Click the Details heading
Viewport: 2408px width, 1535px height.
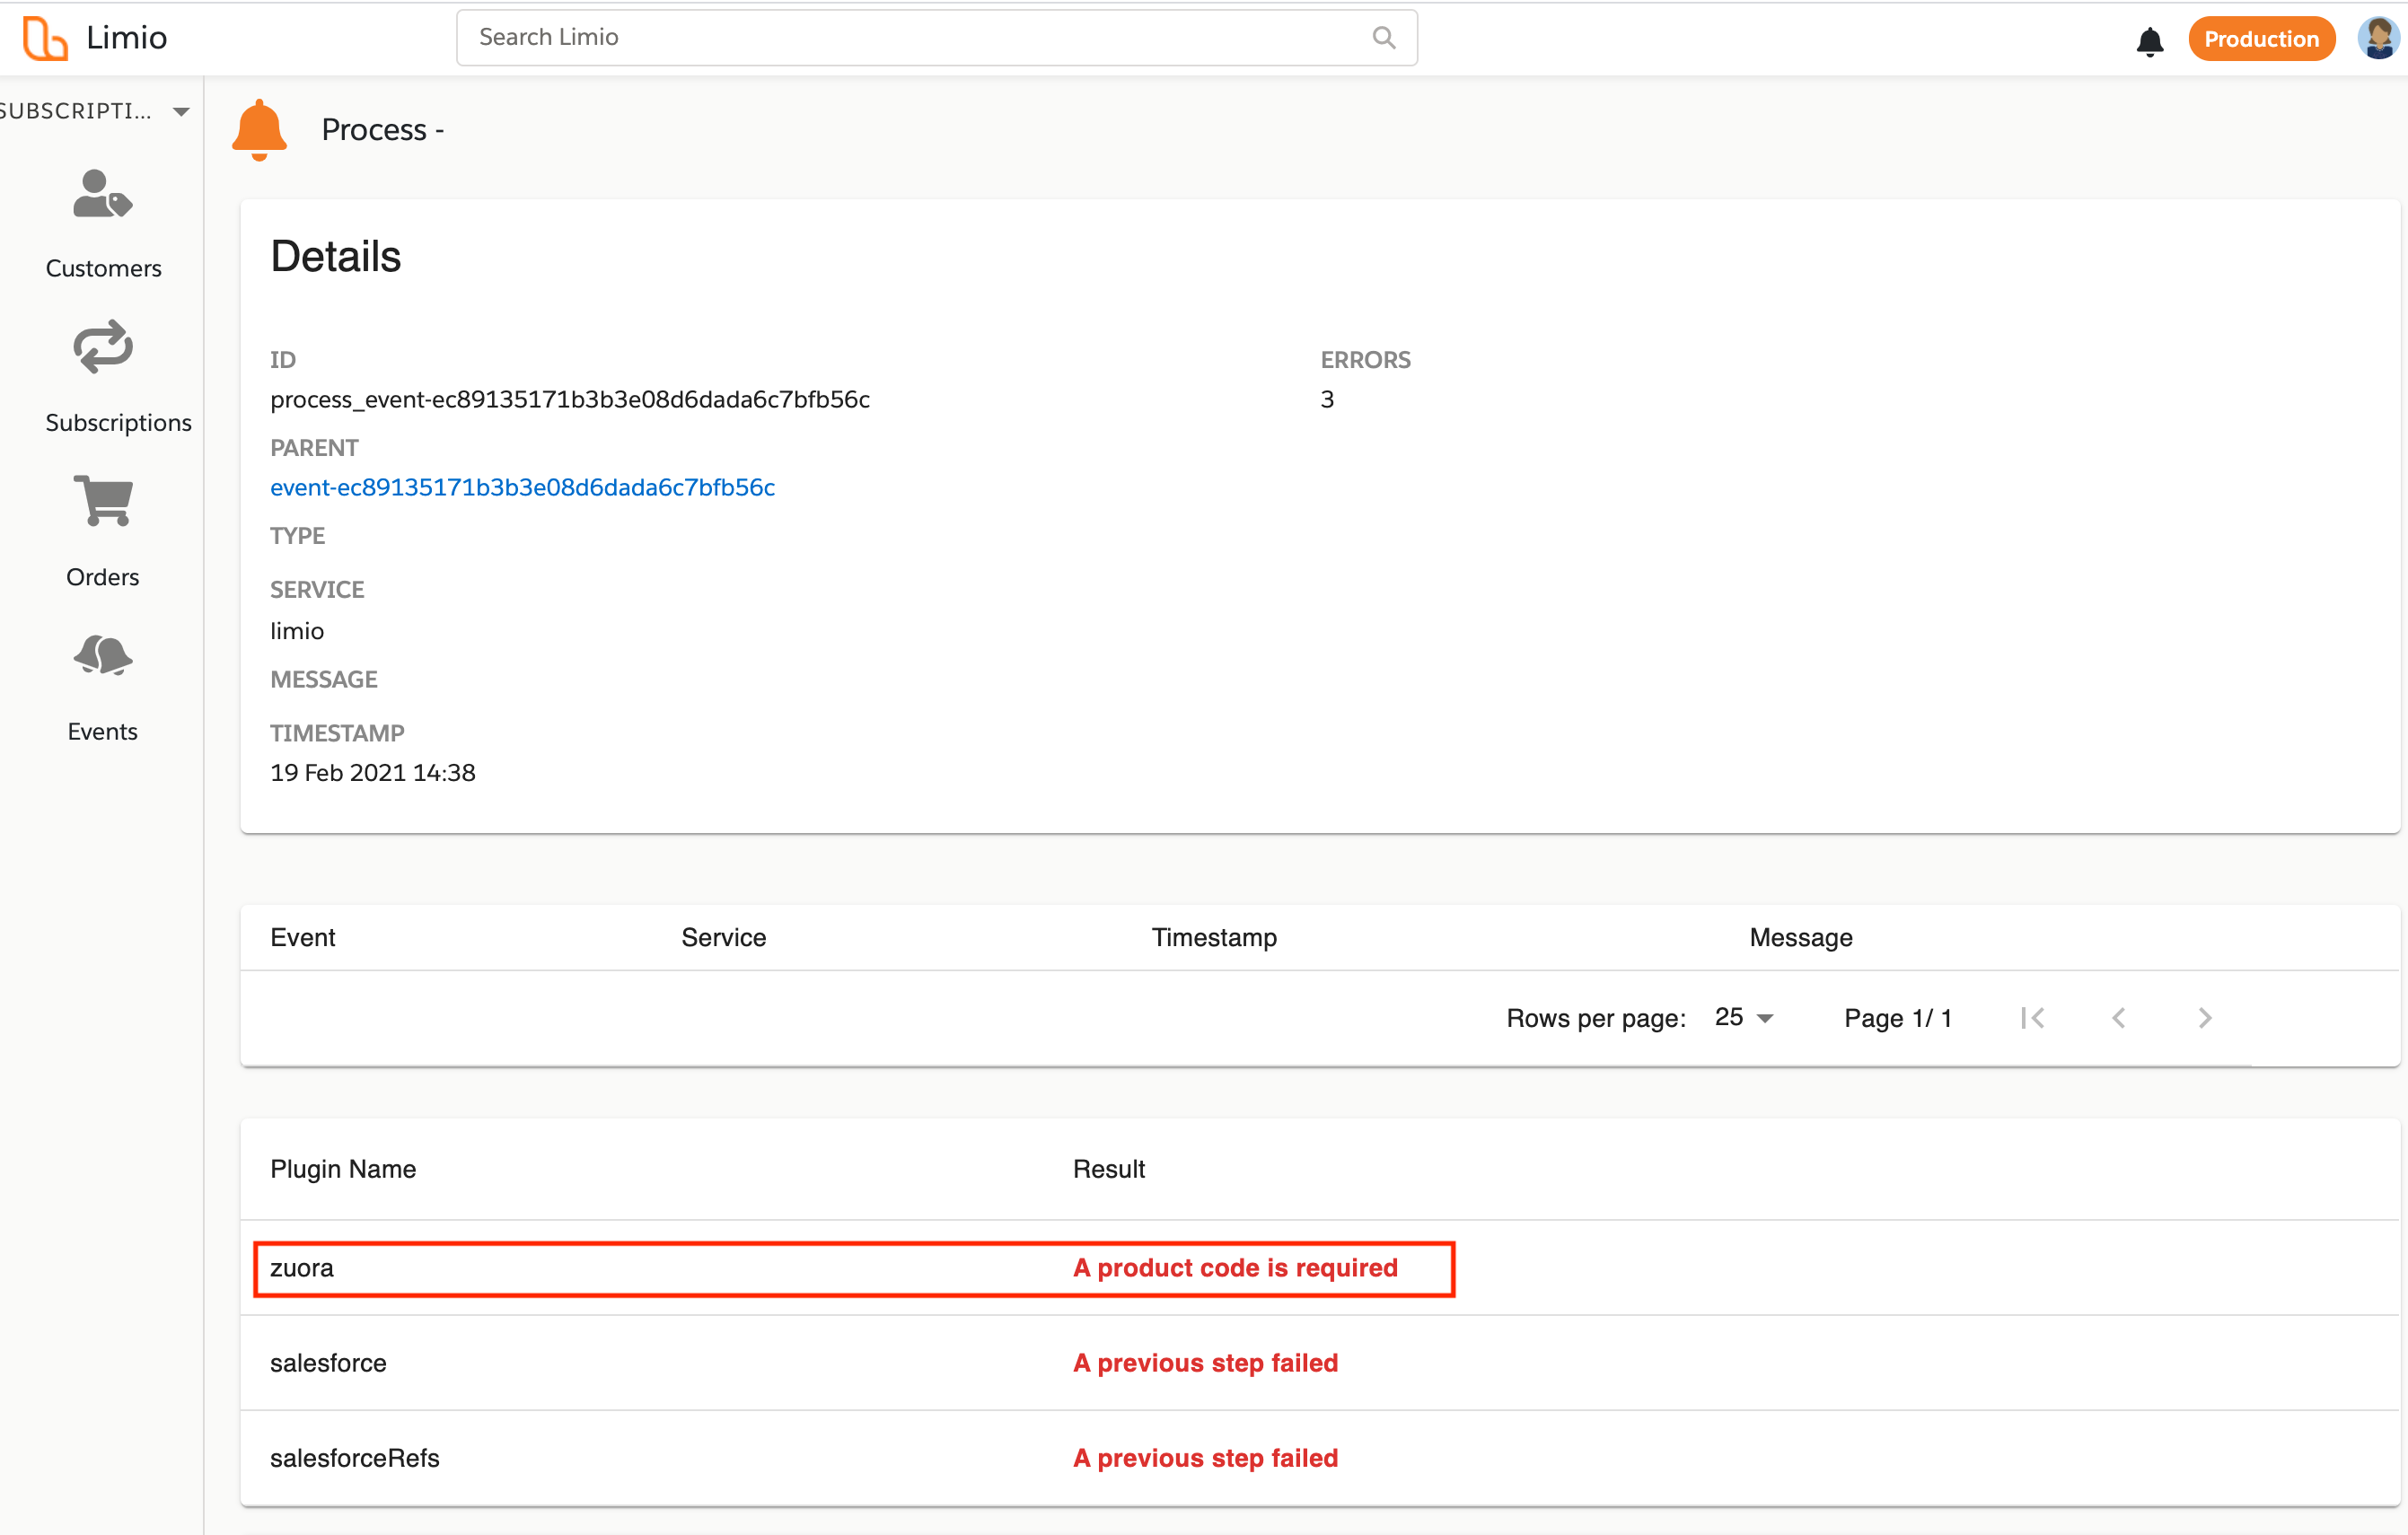pyautogui.click(x=335, y=256)
